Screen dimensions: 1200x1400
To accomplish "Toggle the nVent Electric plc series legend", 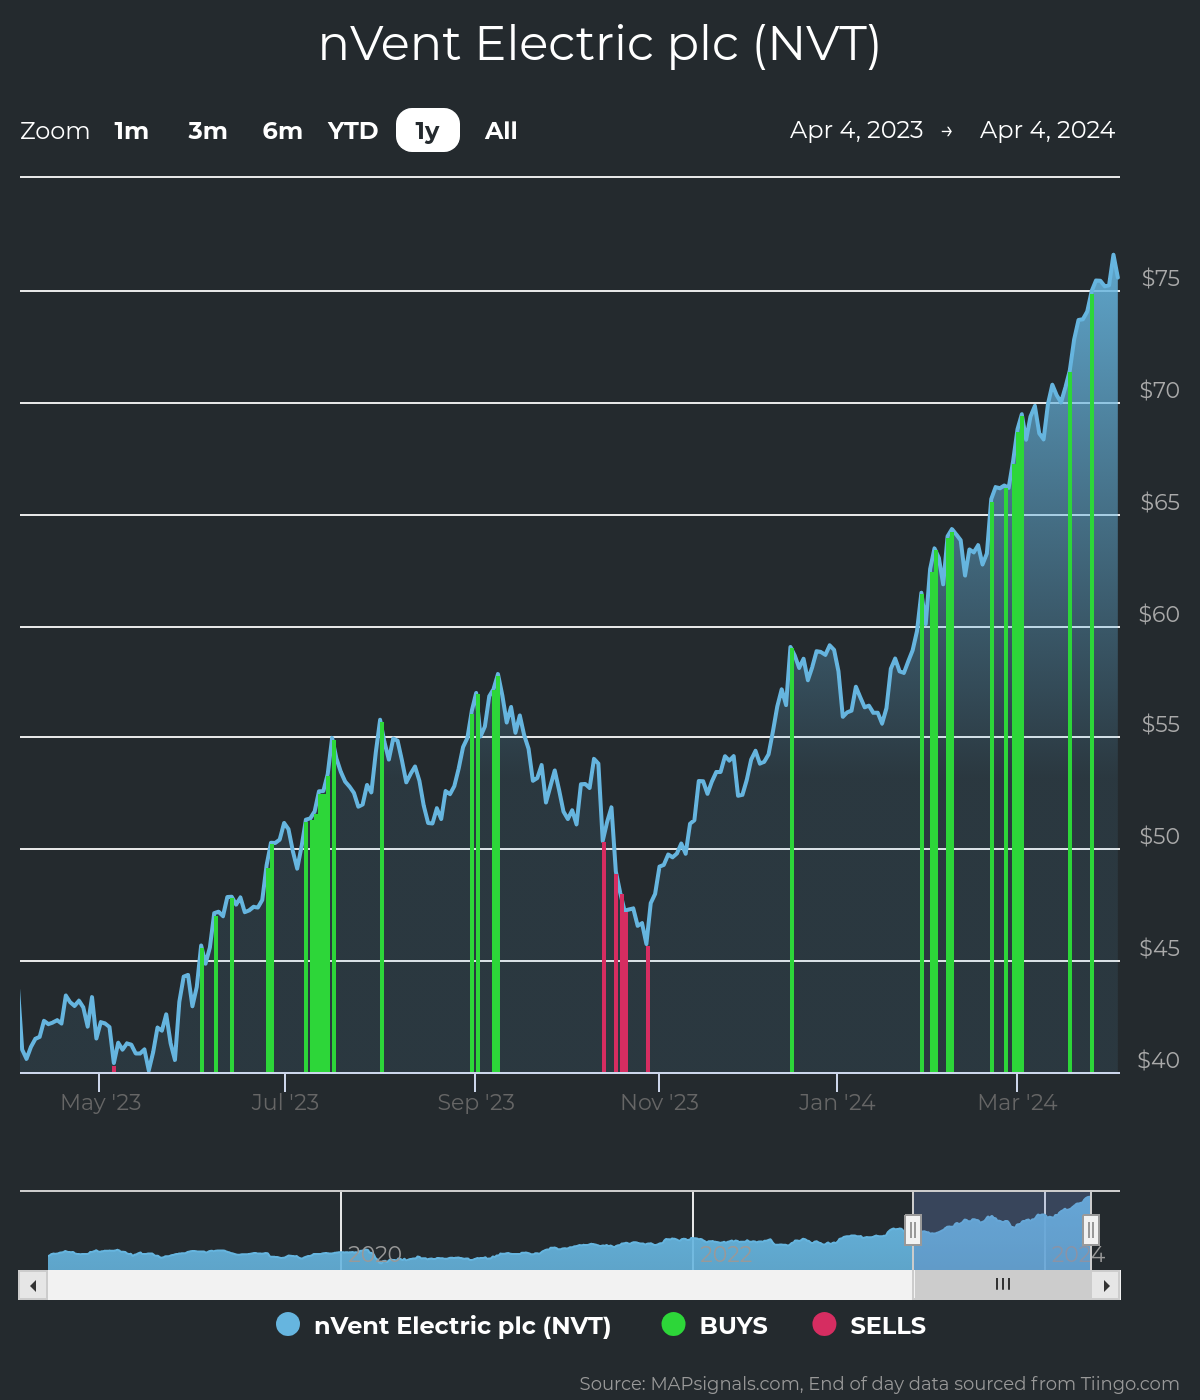I will (x=462, y=1326).
